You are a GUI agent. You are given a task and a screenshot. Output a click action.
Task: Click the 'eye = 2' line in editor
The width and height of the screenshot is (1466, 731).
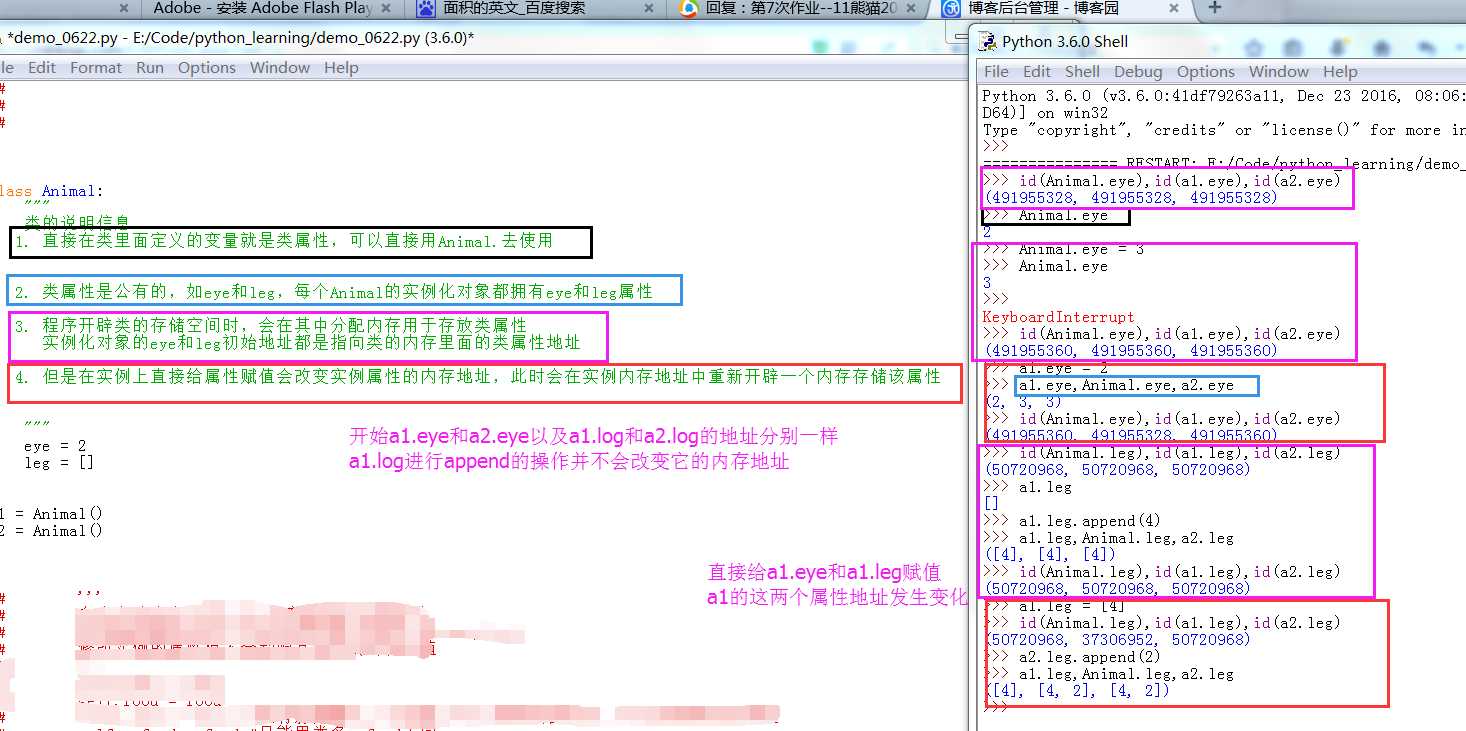click(55, 446)
